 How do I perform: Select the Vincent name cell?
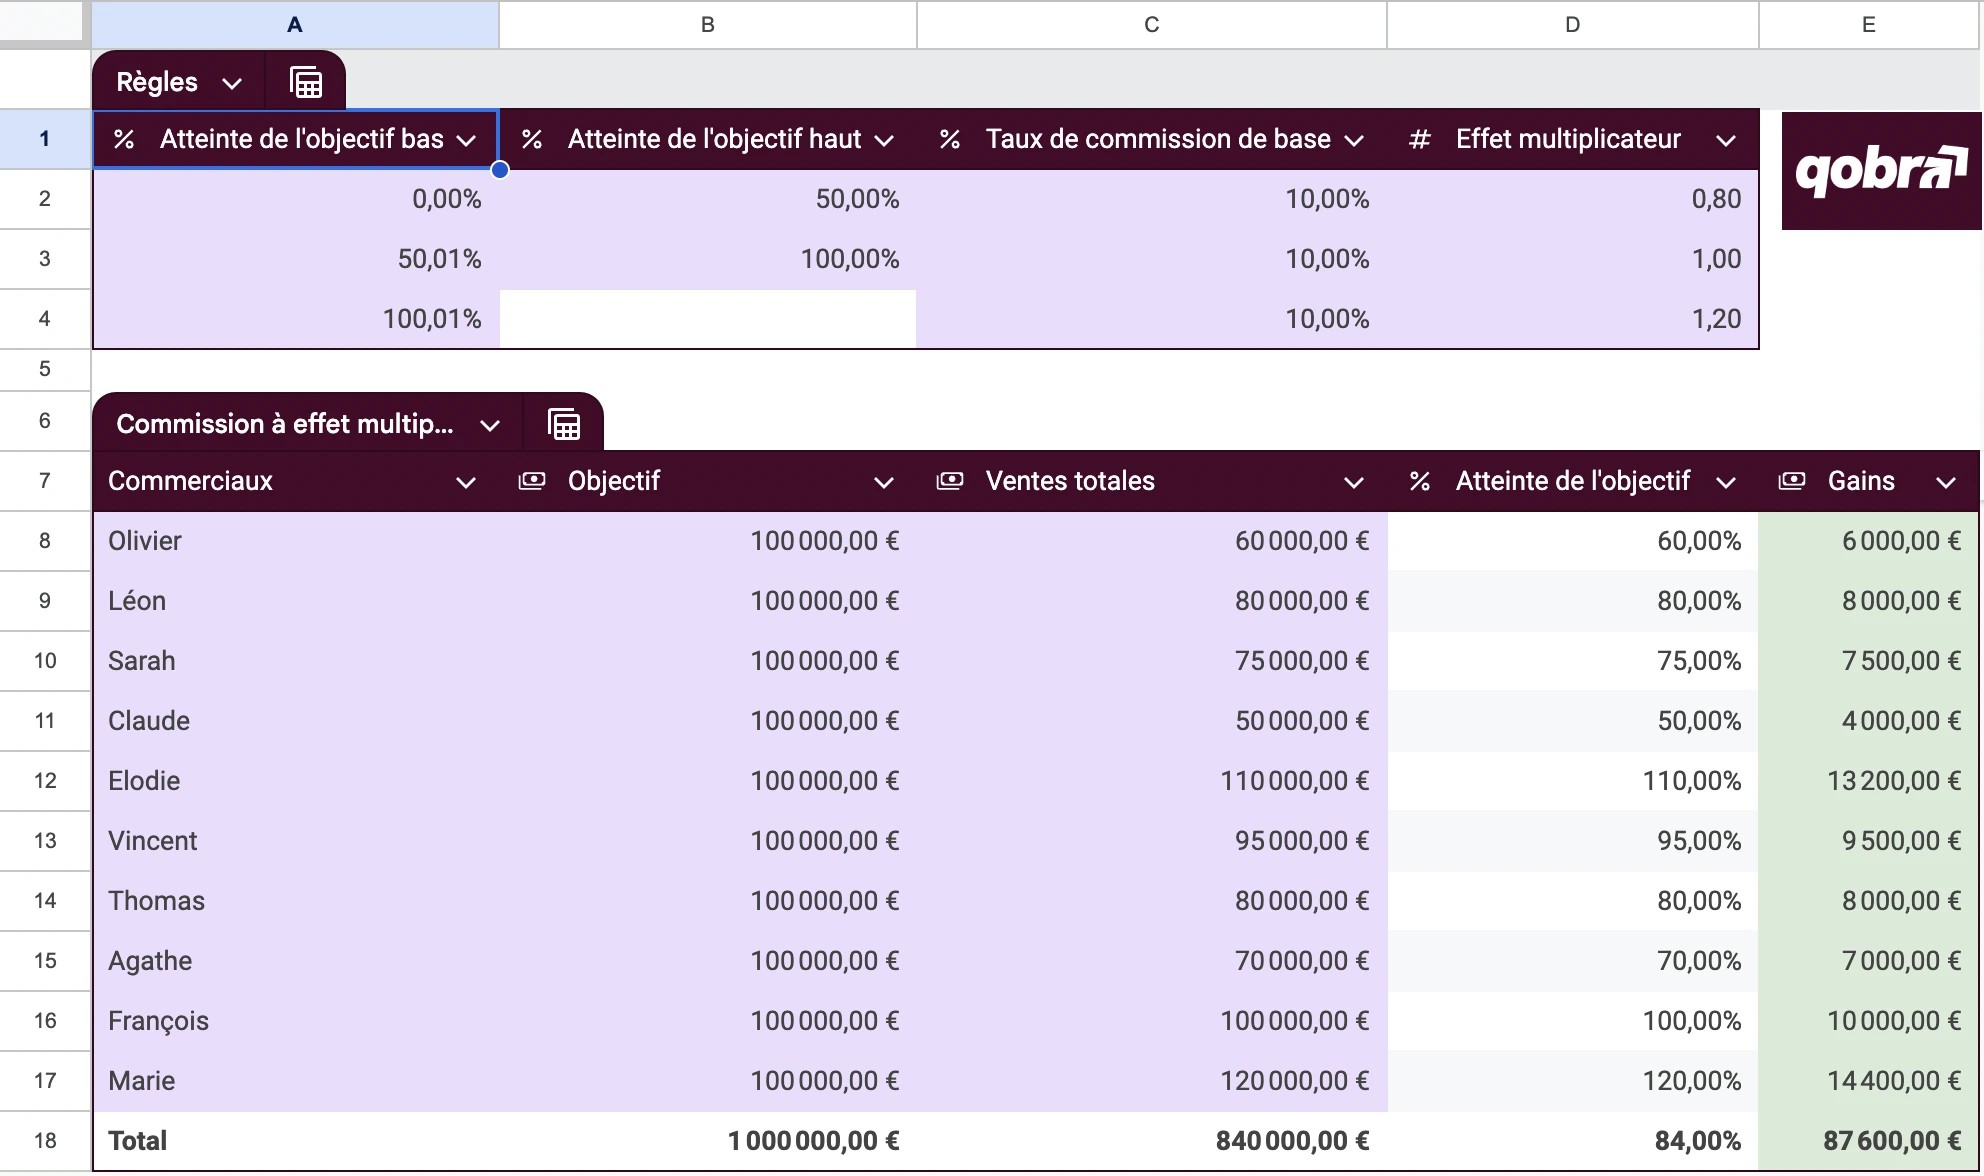click(296, 841)
